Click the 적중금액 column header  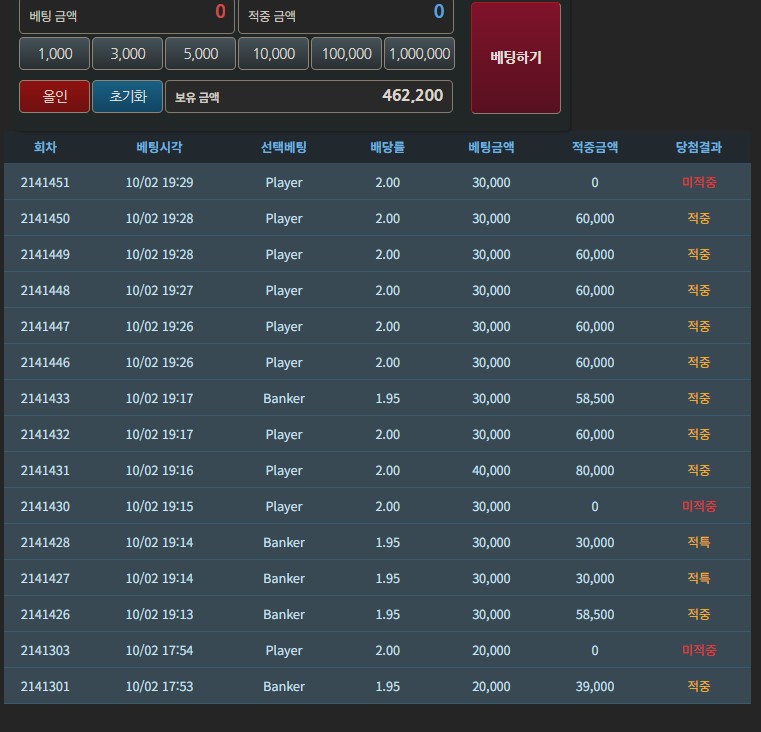tap(595, 147)
